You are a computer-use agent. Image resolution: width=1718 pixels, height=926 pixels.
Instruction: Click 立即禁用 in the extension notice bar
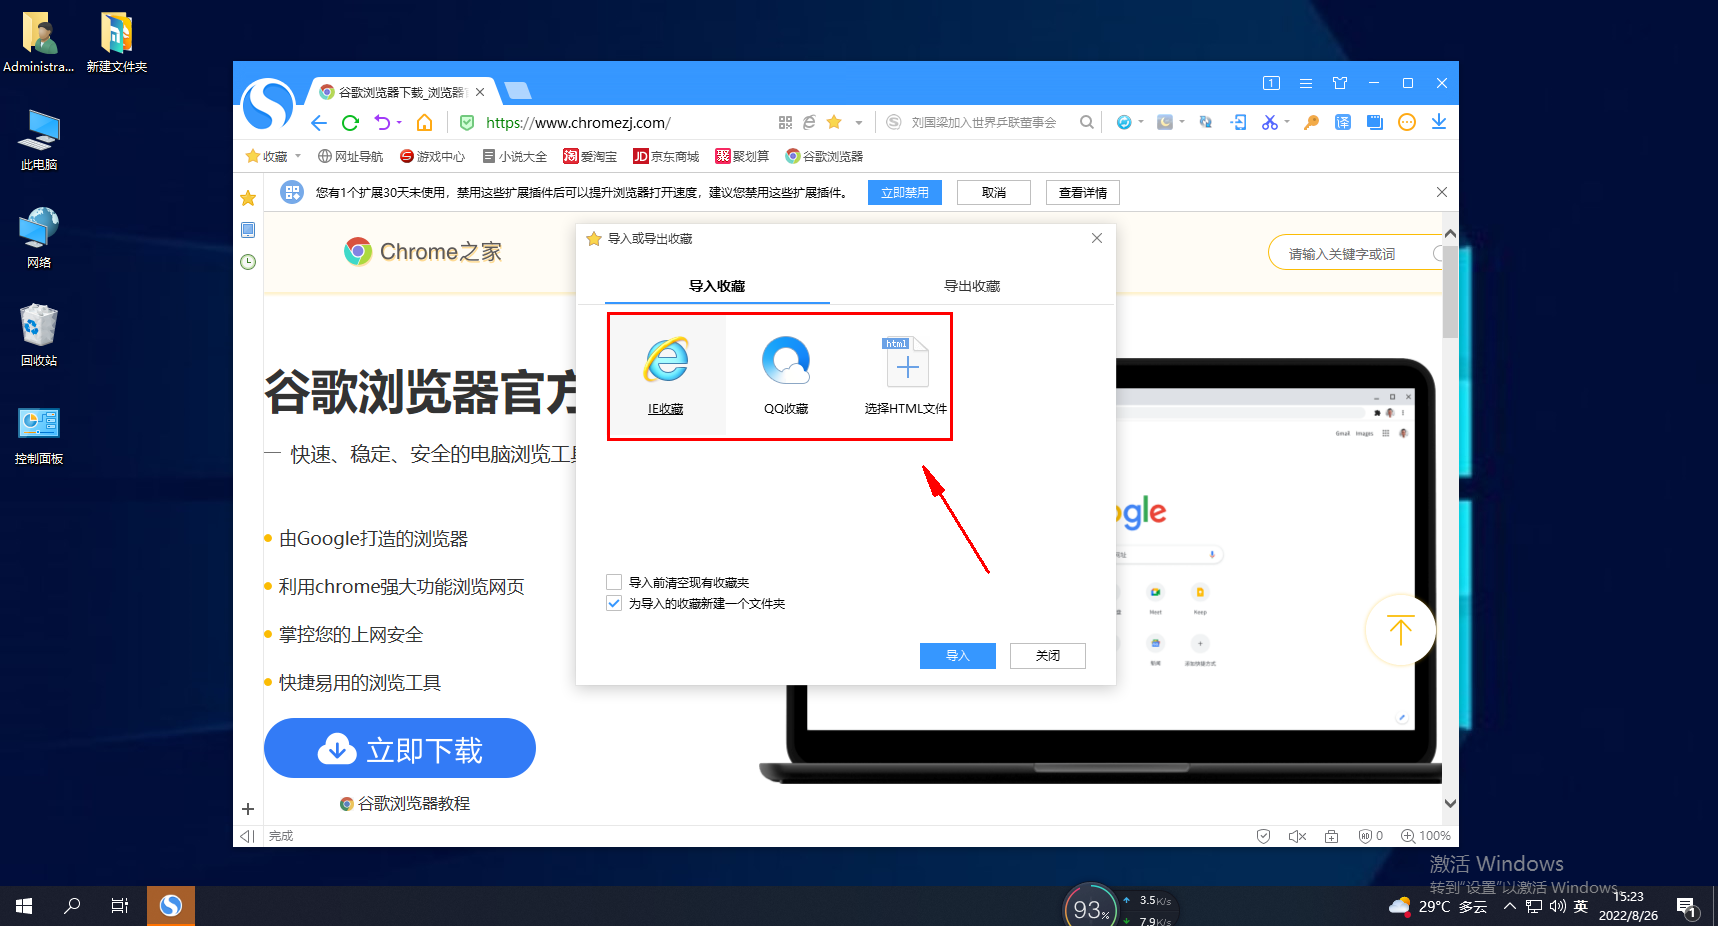(905, 192)
